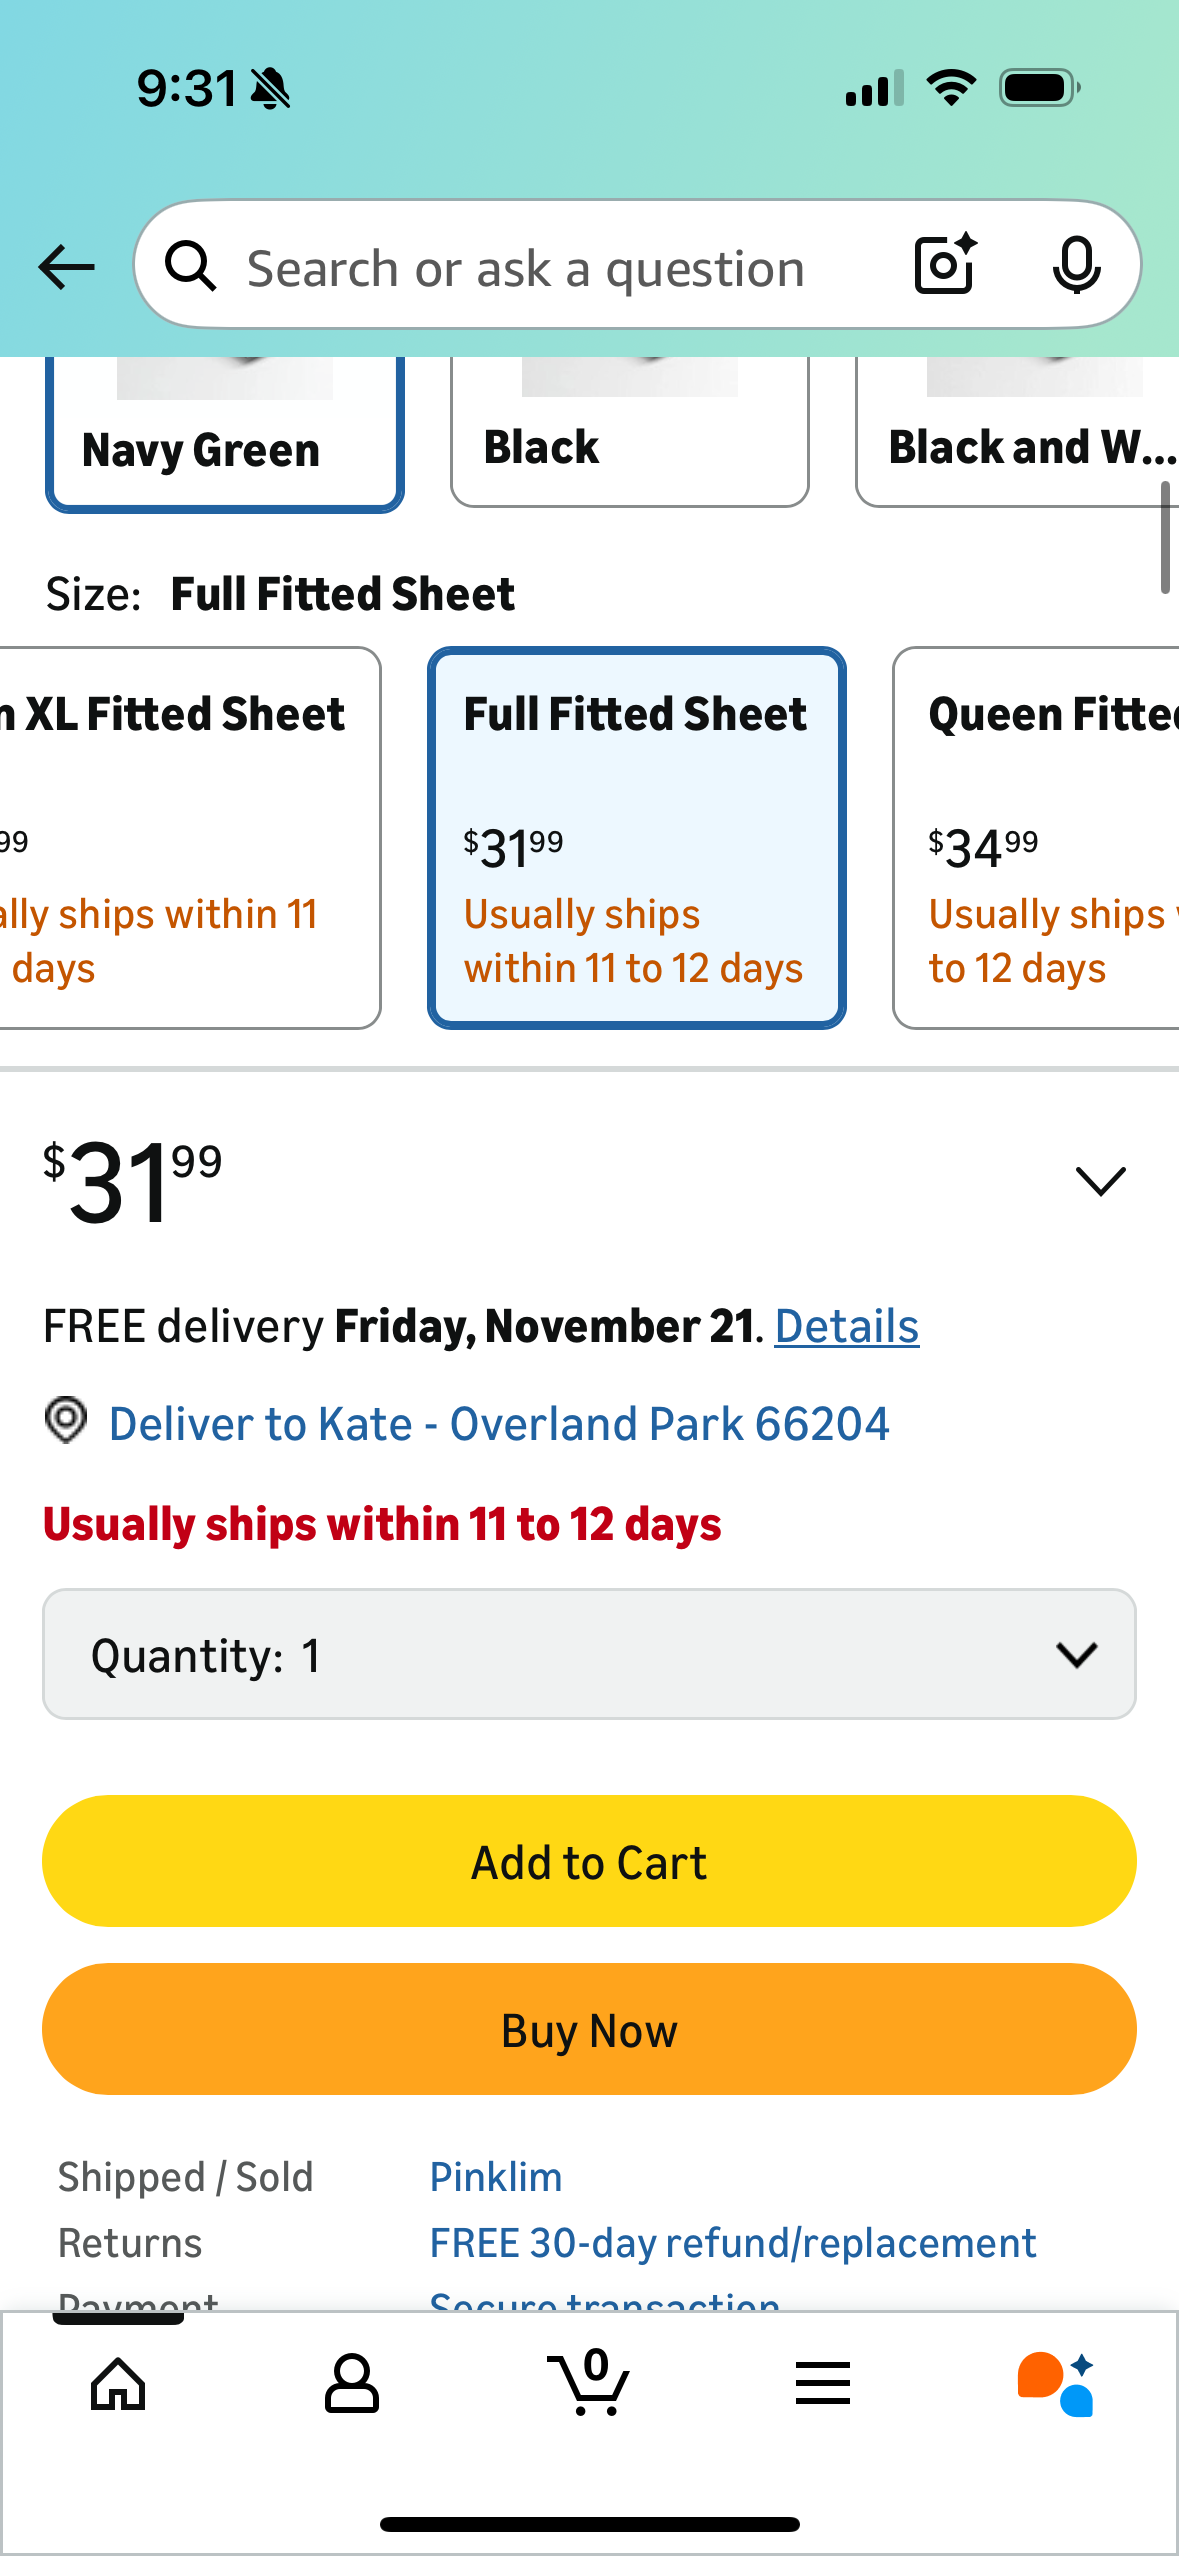Image resolution: width=1179 pixels, height=2556 pixels.
Task: Select the Black color option
Action: click(629, 440)
